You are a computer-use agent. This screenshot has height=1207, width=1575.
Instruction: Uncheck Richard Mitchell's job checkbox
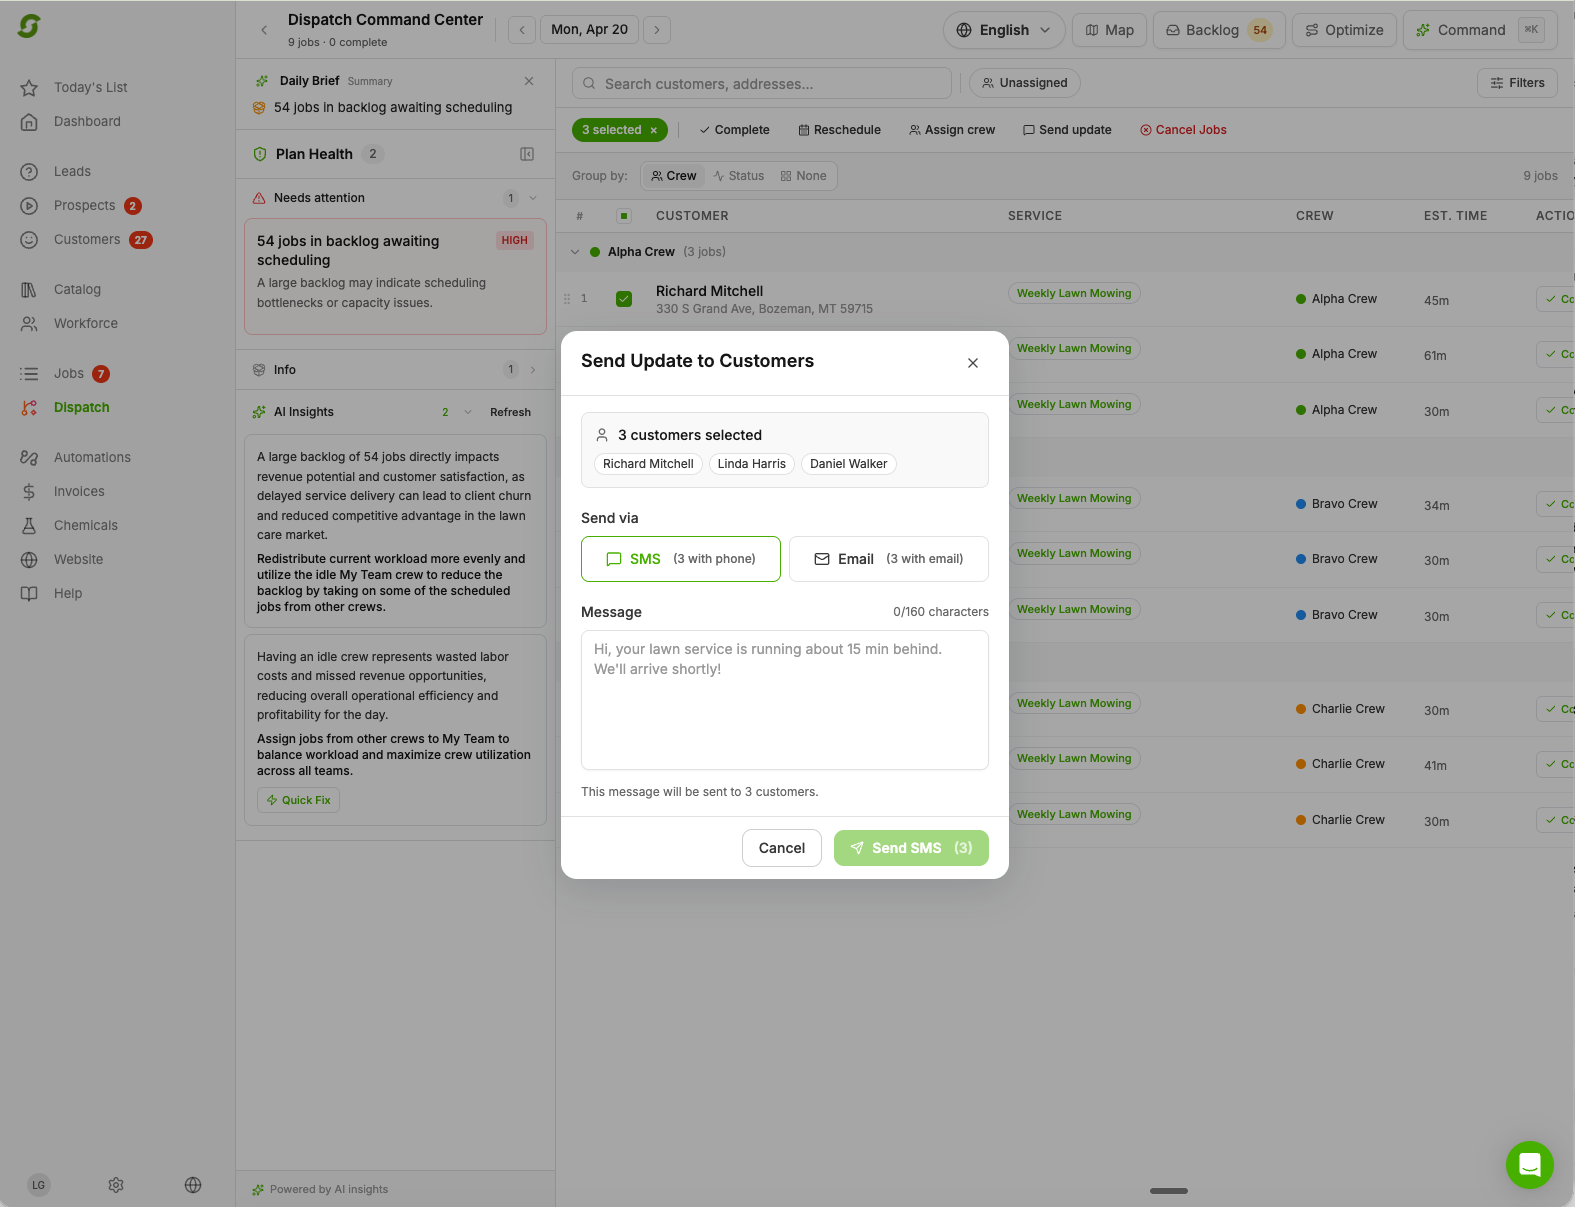(624, 299)
